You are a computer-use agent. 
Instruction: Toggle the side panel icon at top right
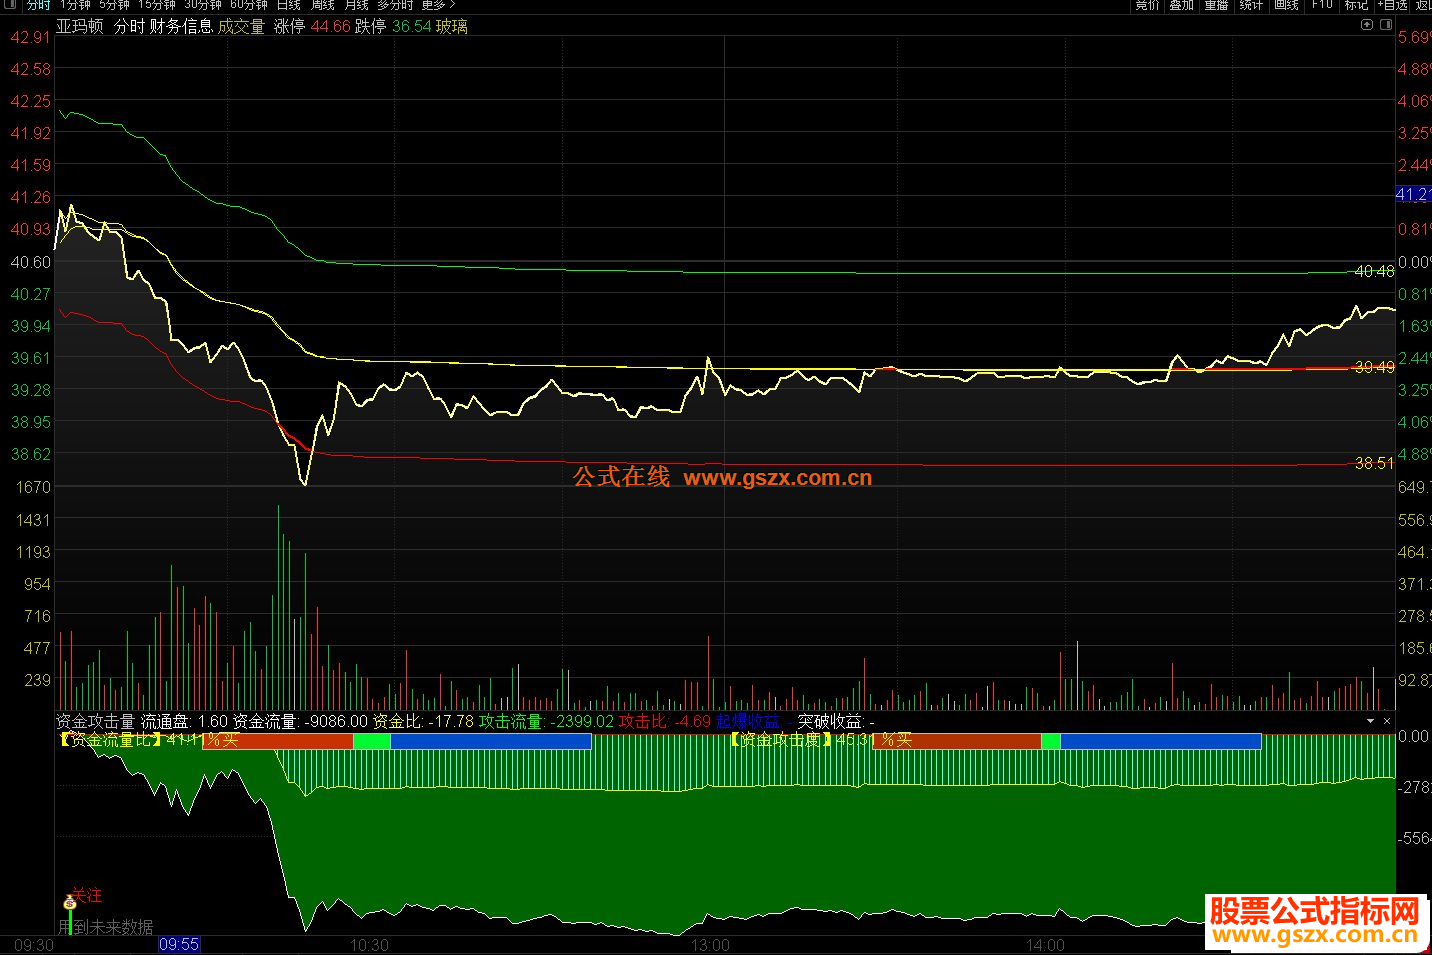pyautogui.click(x=1386, y=25)
